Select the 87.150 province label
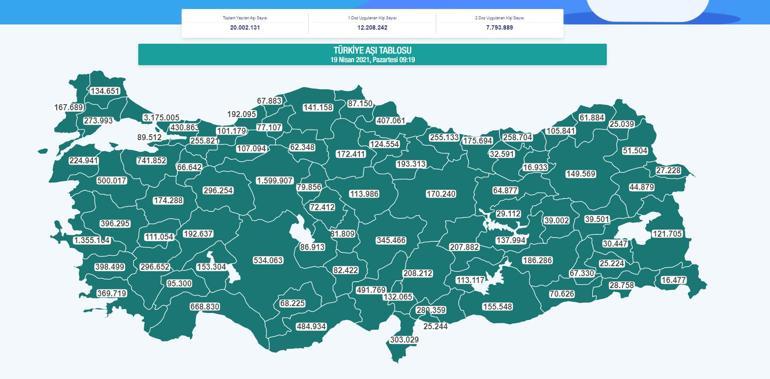 click(360, 104)
